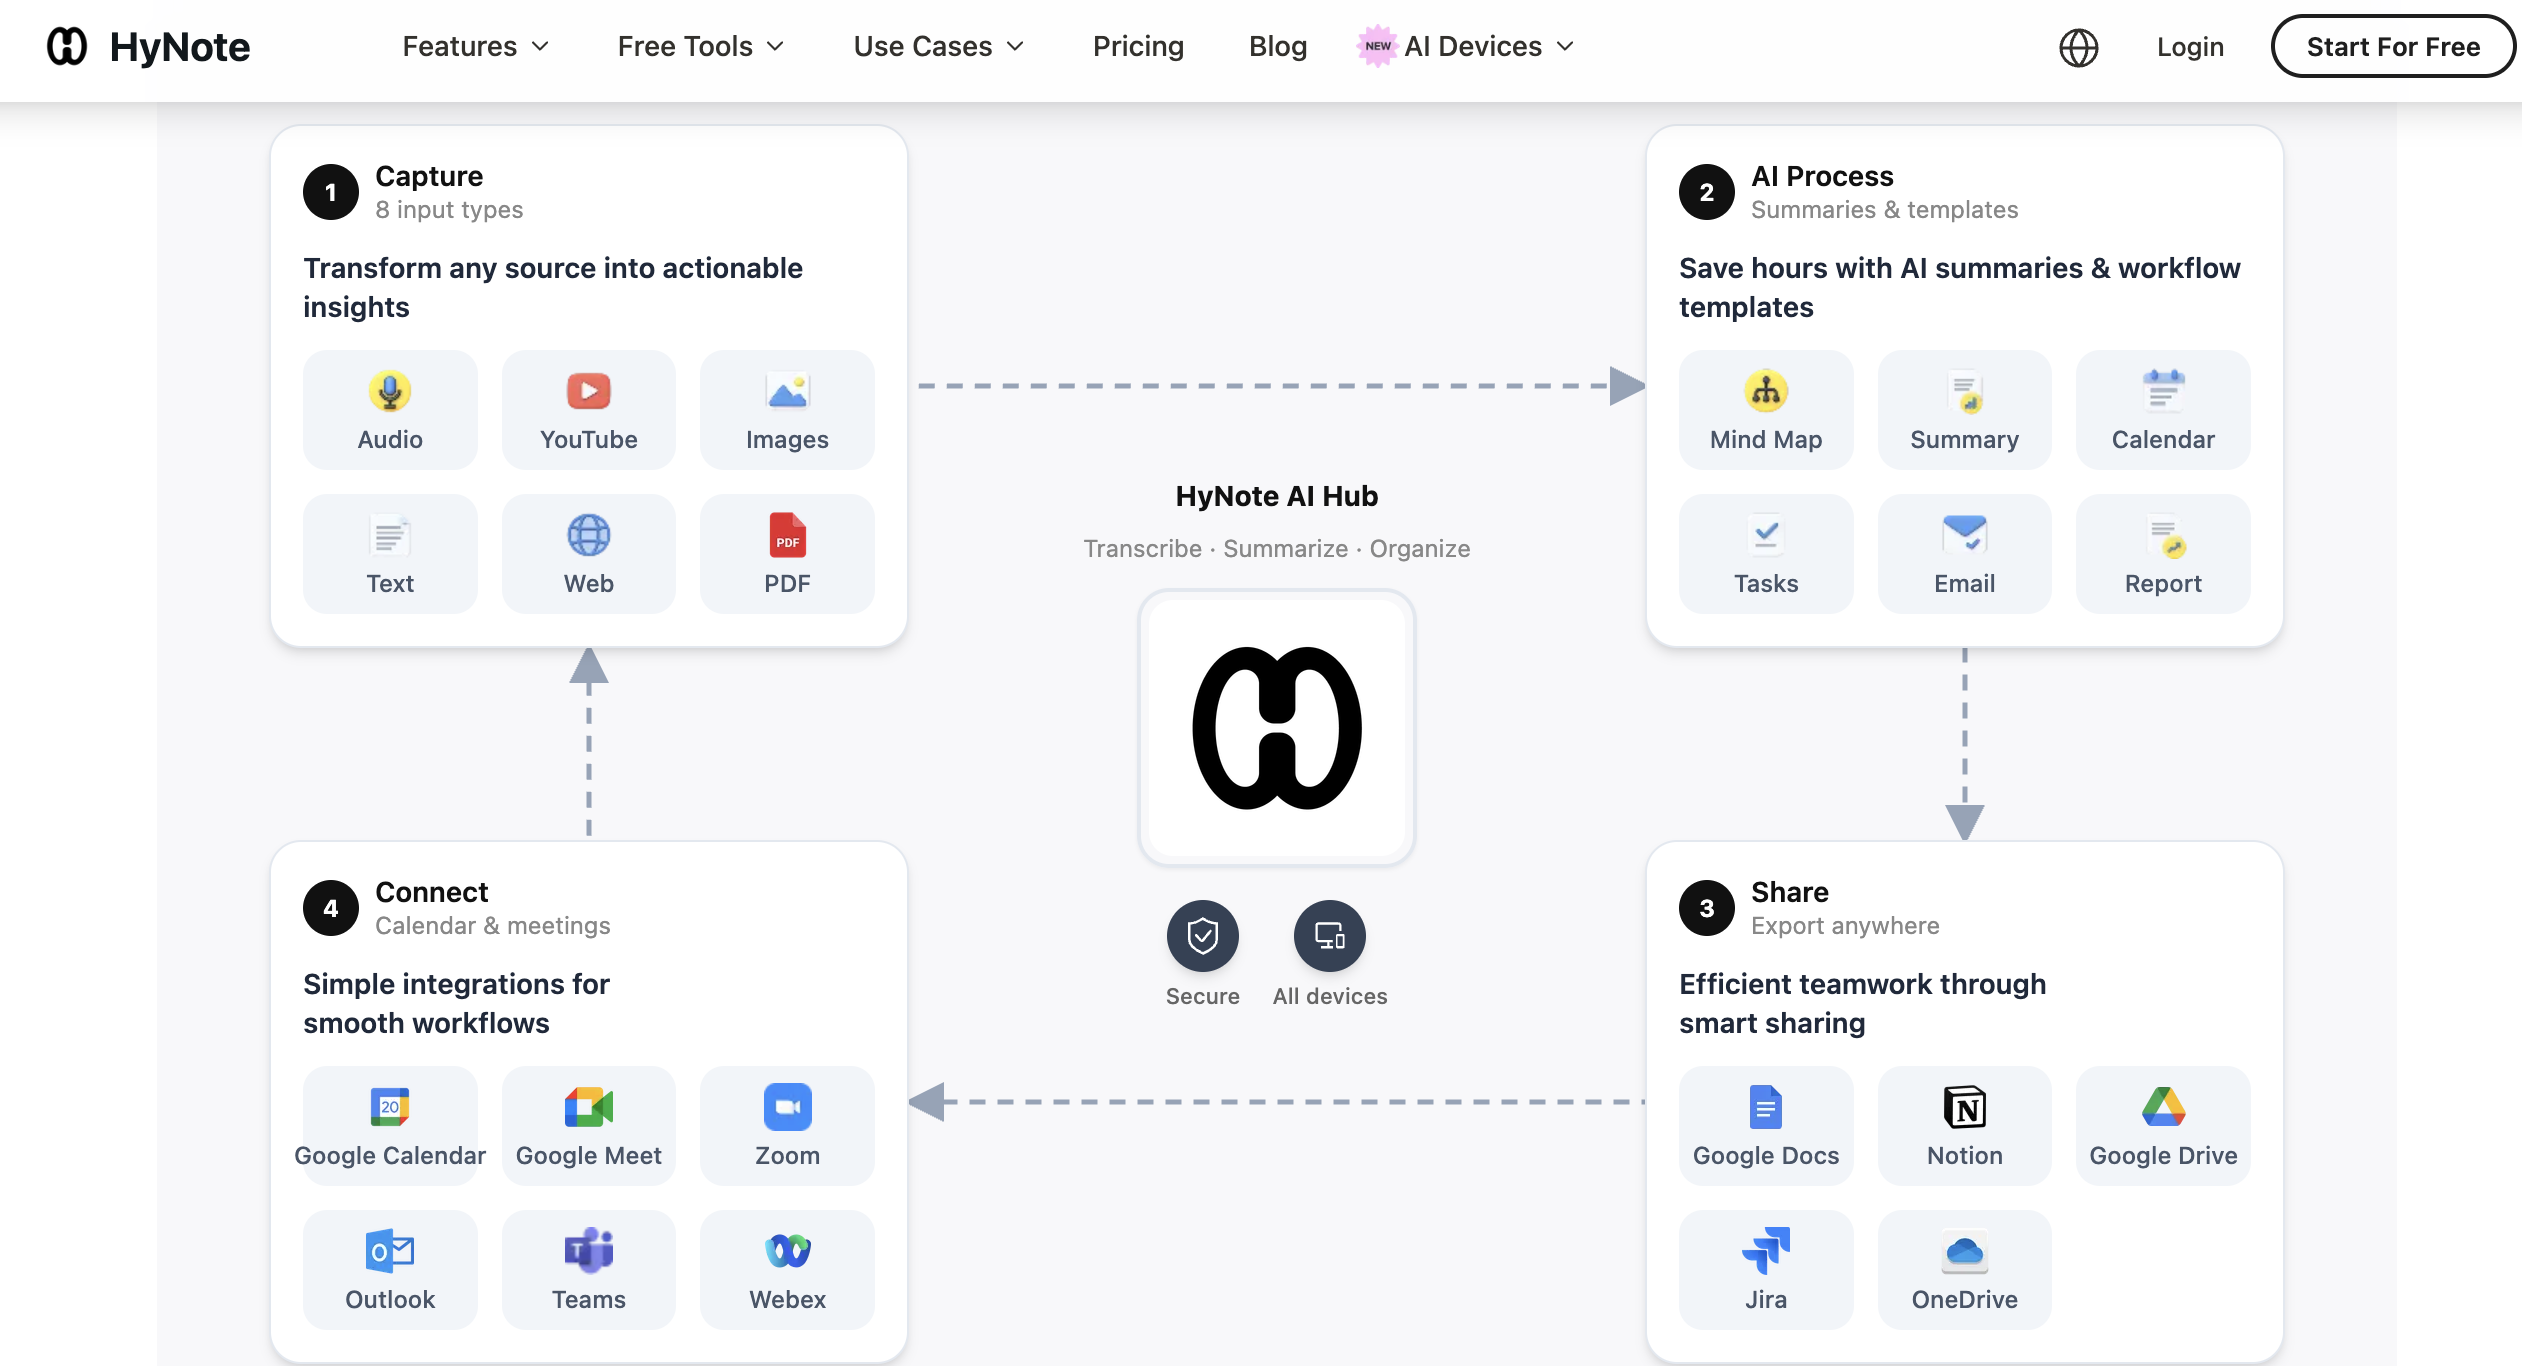2522x1366 pixels.
Task: Click the "Summaries & templates" subtitle
Action: (1884, 210)
